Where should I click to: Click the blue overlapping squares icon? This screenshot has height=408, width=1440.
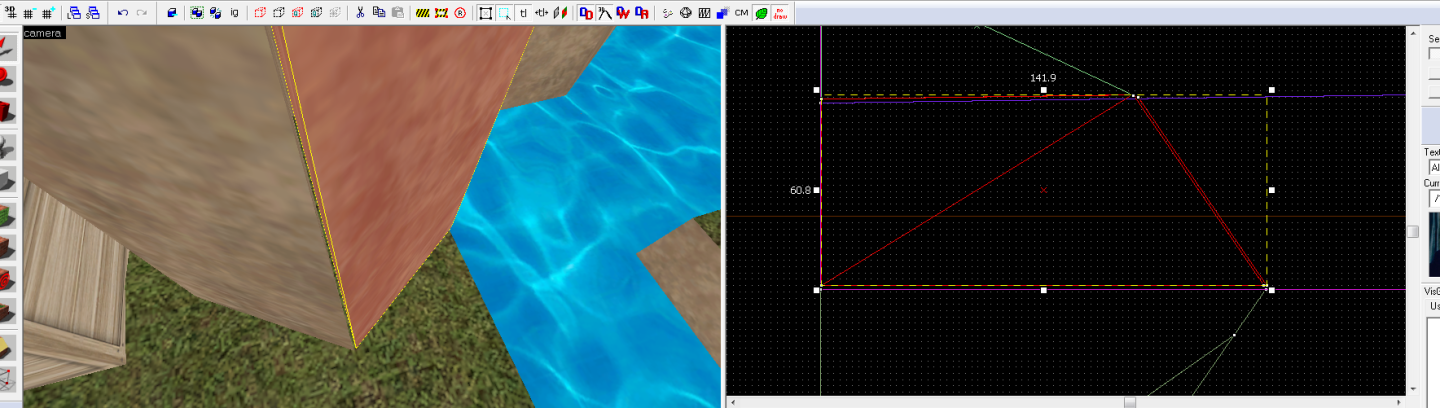[x=722, y=13]
